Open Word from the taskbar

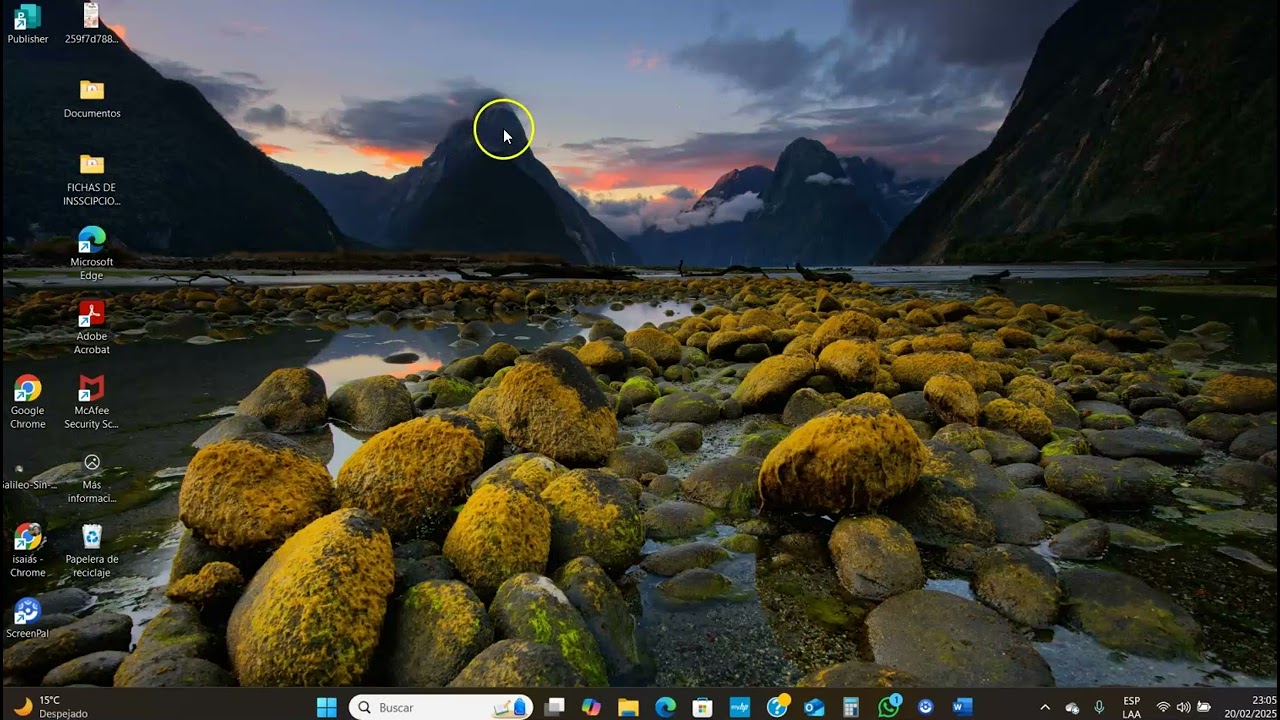[x=963, y=707]
